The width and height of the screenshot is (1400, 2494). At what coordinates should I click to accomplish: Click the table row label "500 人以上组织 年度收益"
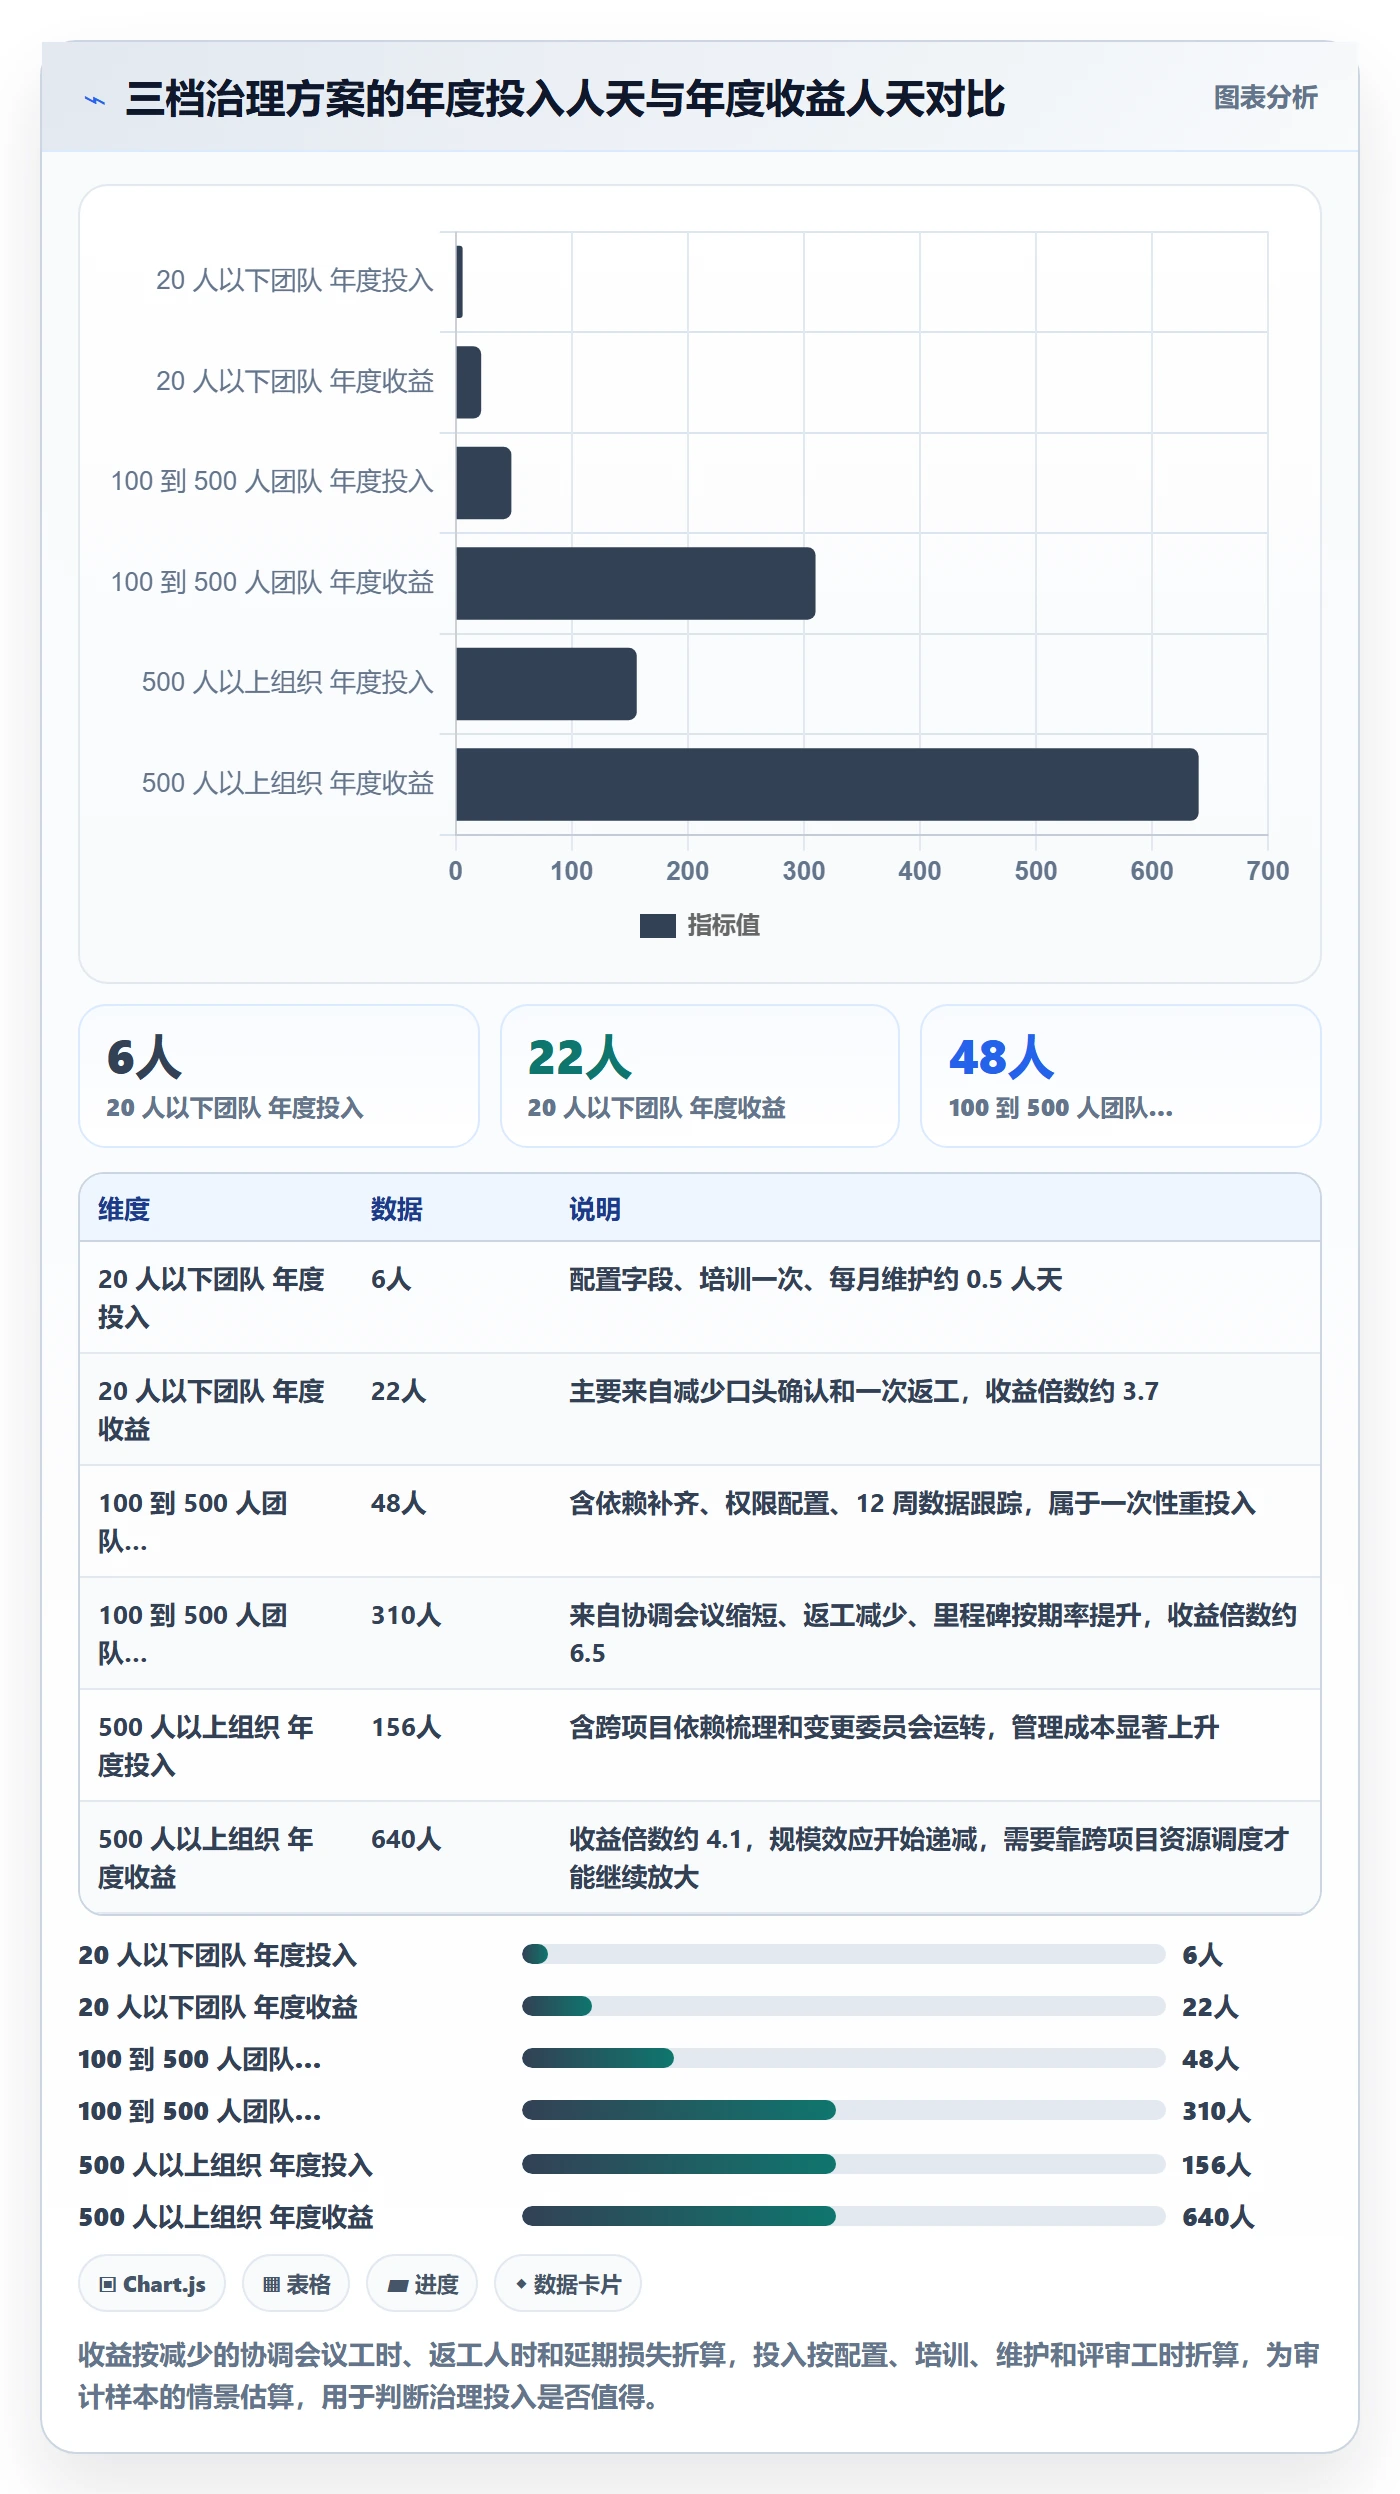[x=206, y=1858]
